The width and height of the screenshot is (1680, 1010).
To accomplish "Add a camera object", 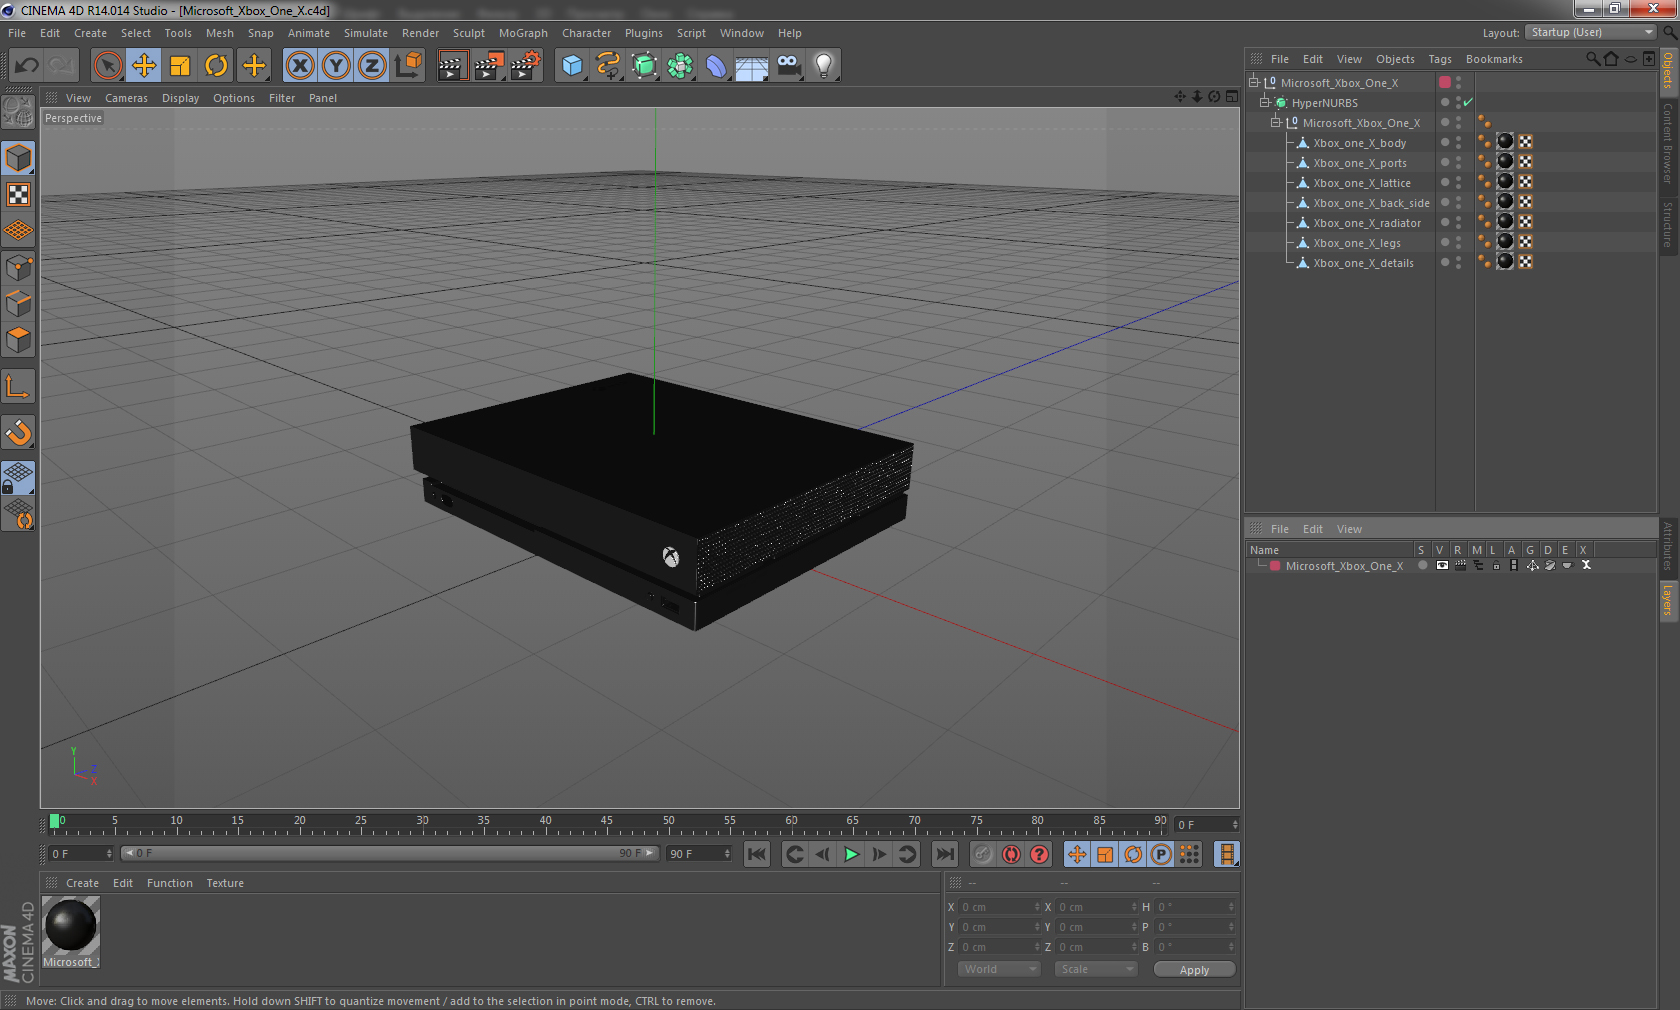I will tap(788, 66).
